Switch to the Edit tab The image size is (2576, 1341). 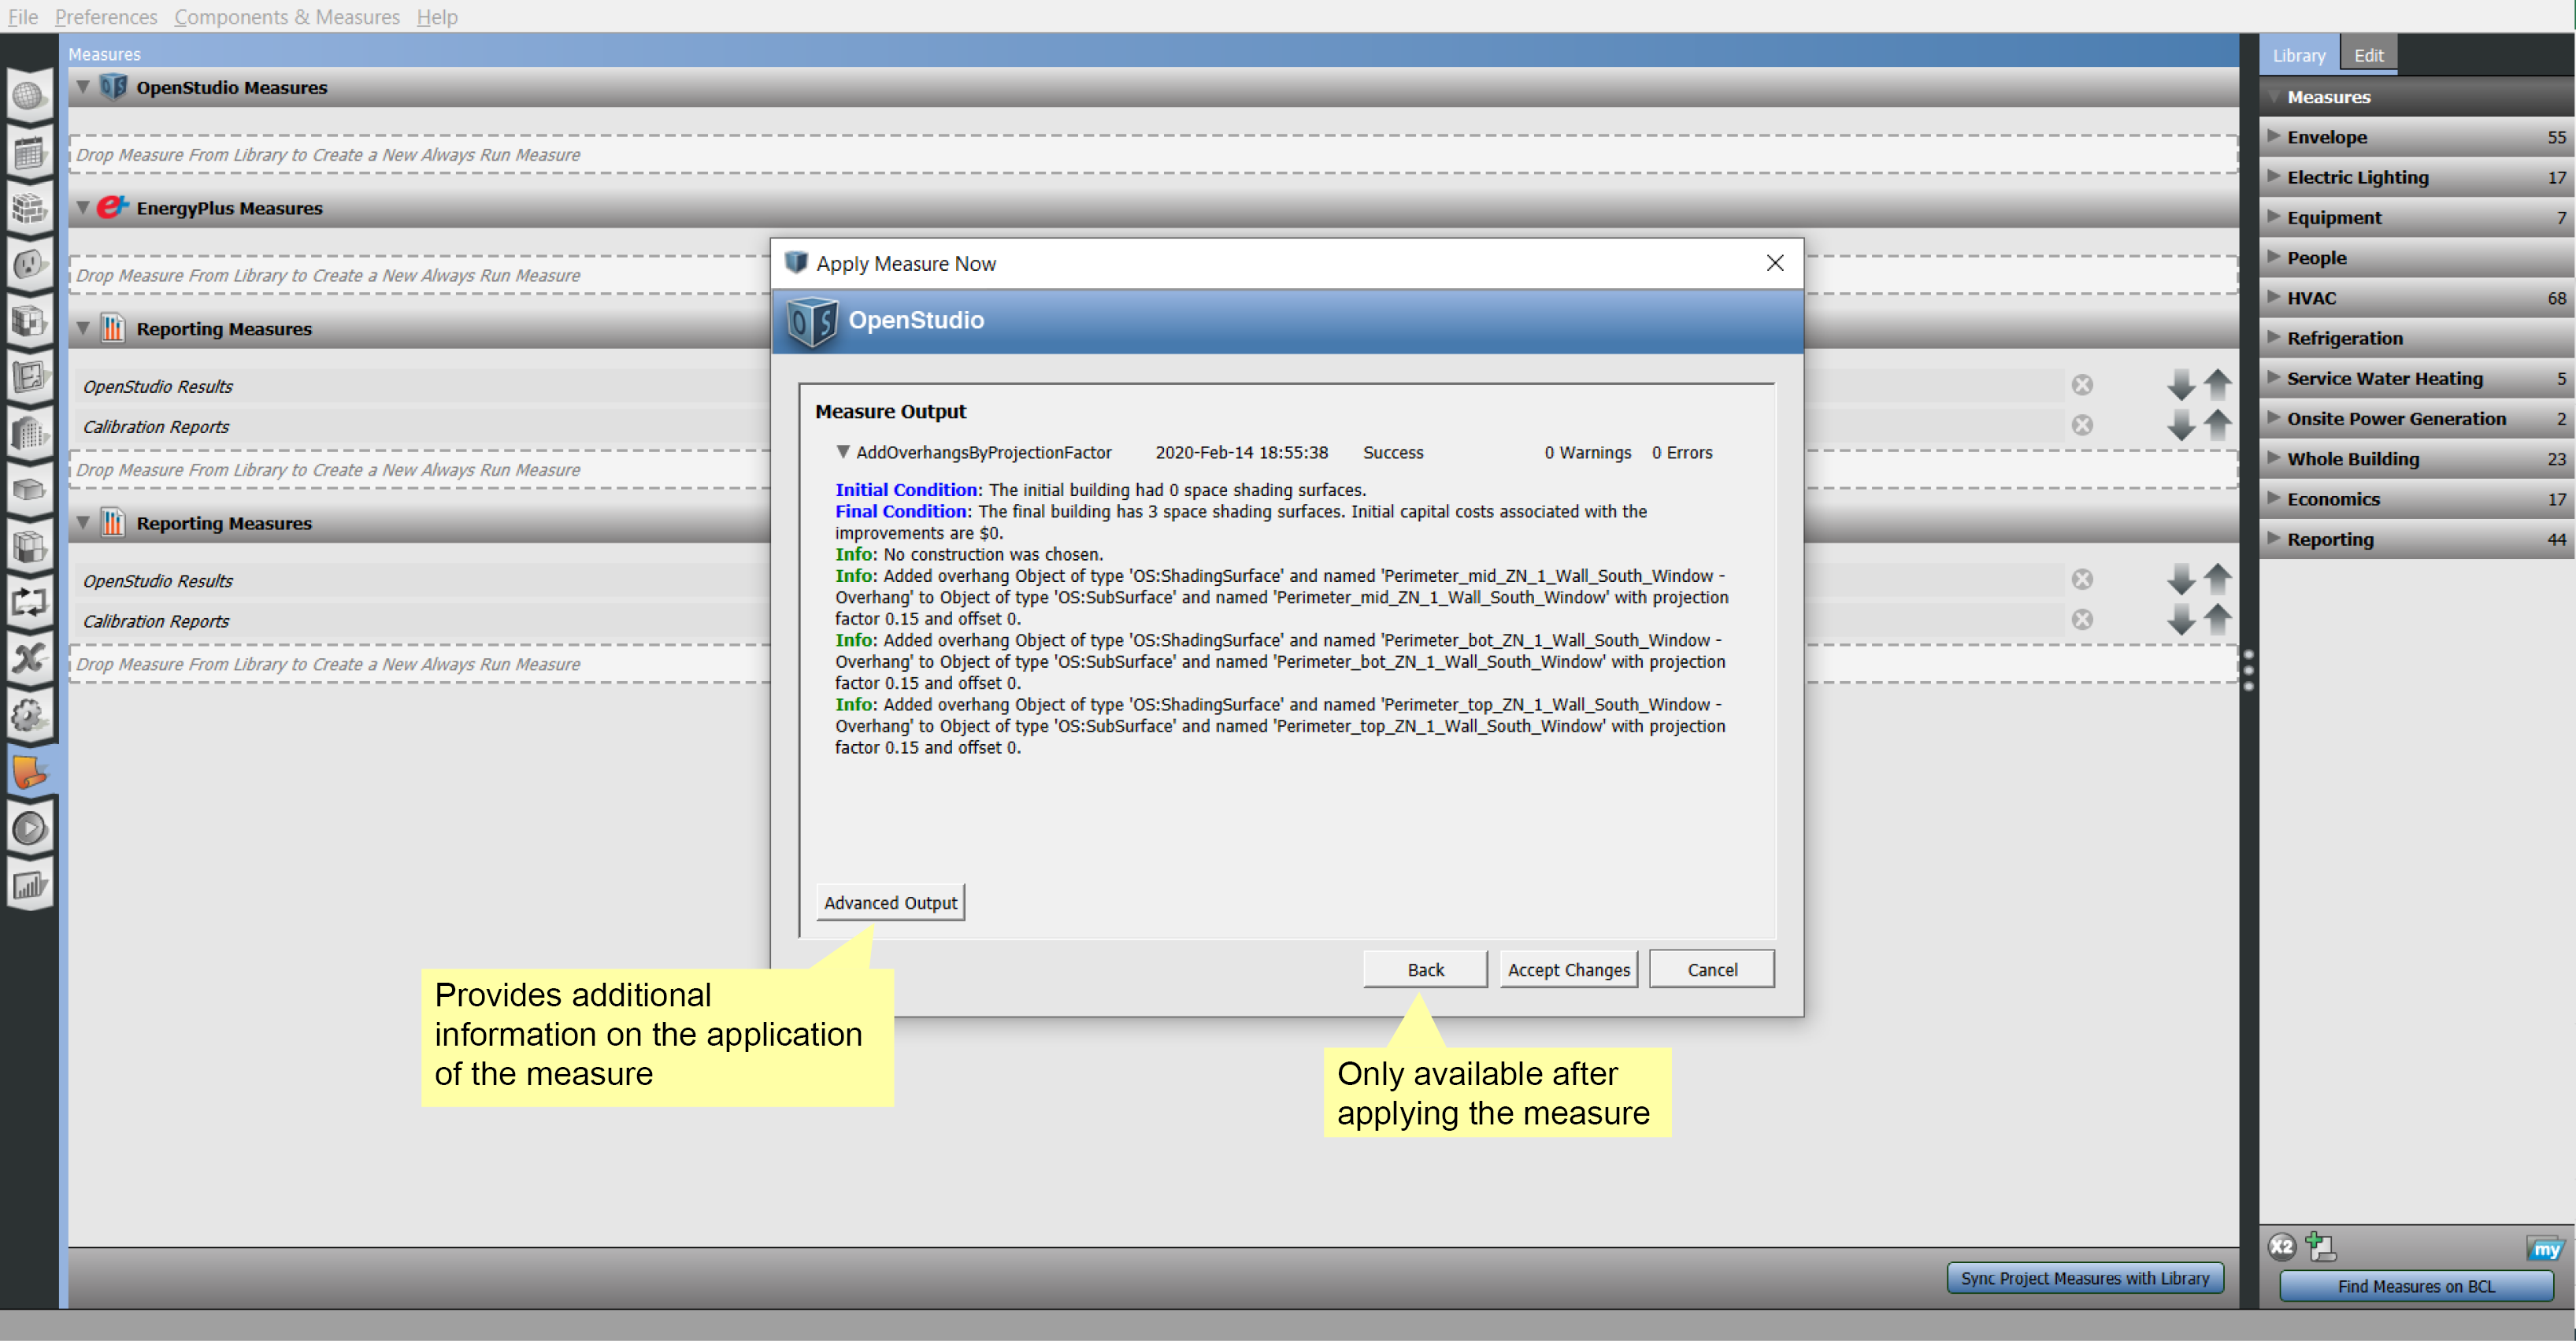pos(2368,54)
